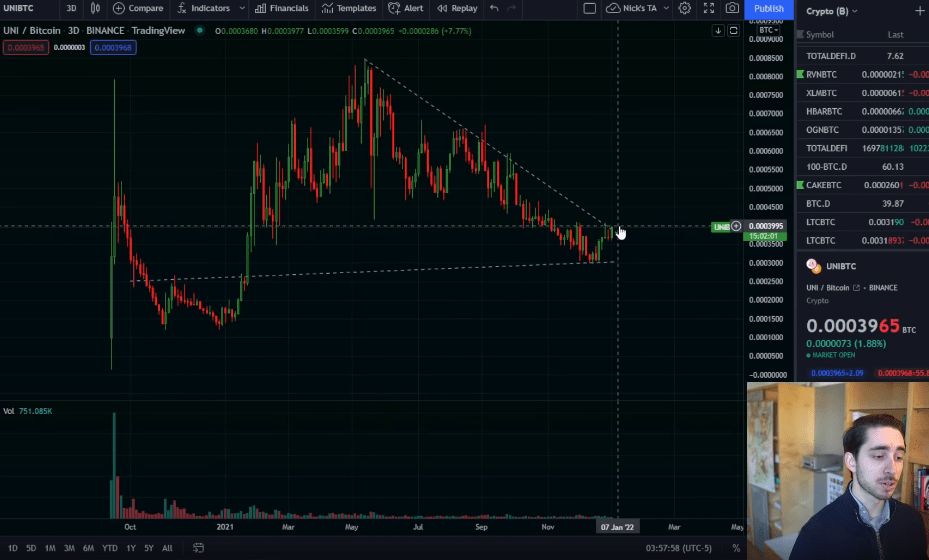
Task: Expand the Nick's TA layout dropdown
Action: (x=661, y=8)
